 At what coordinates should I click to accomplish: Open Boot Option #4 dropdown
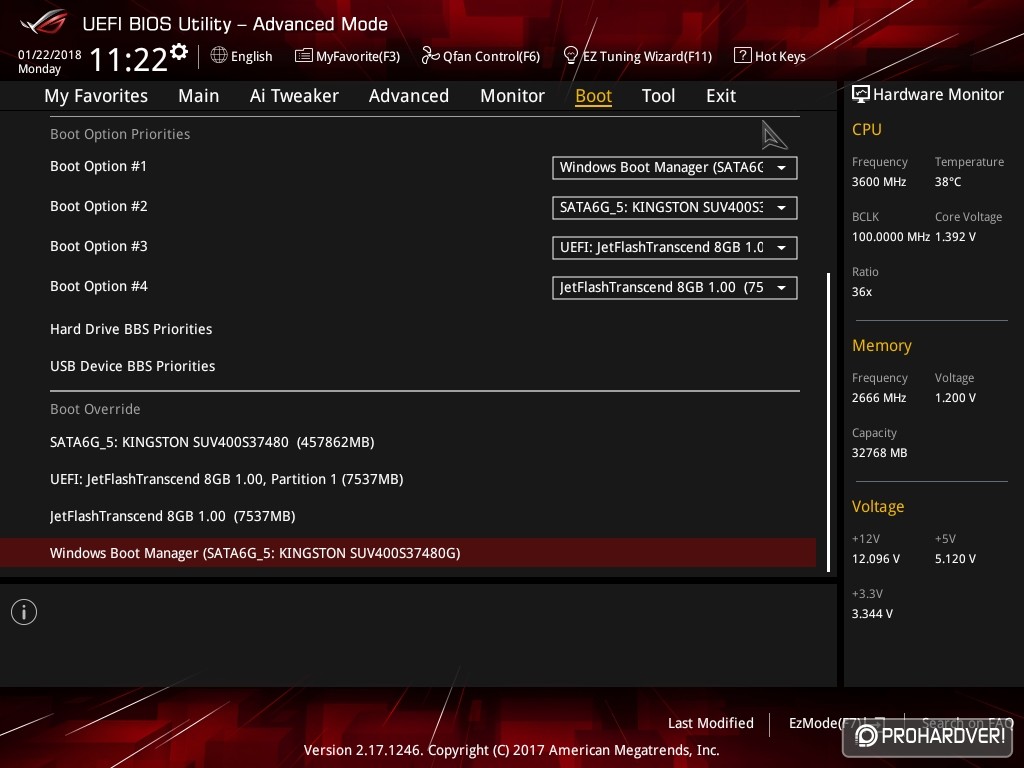[x=675, y=287]
